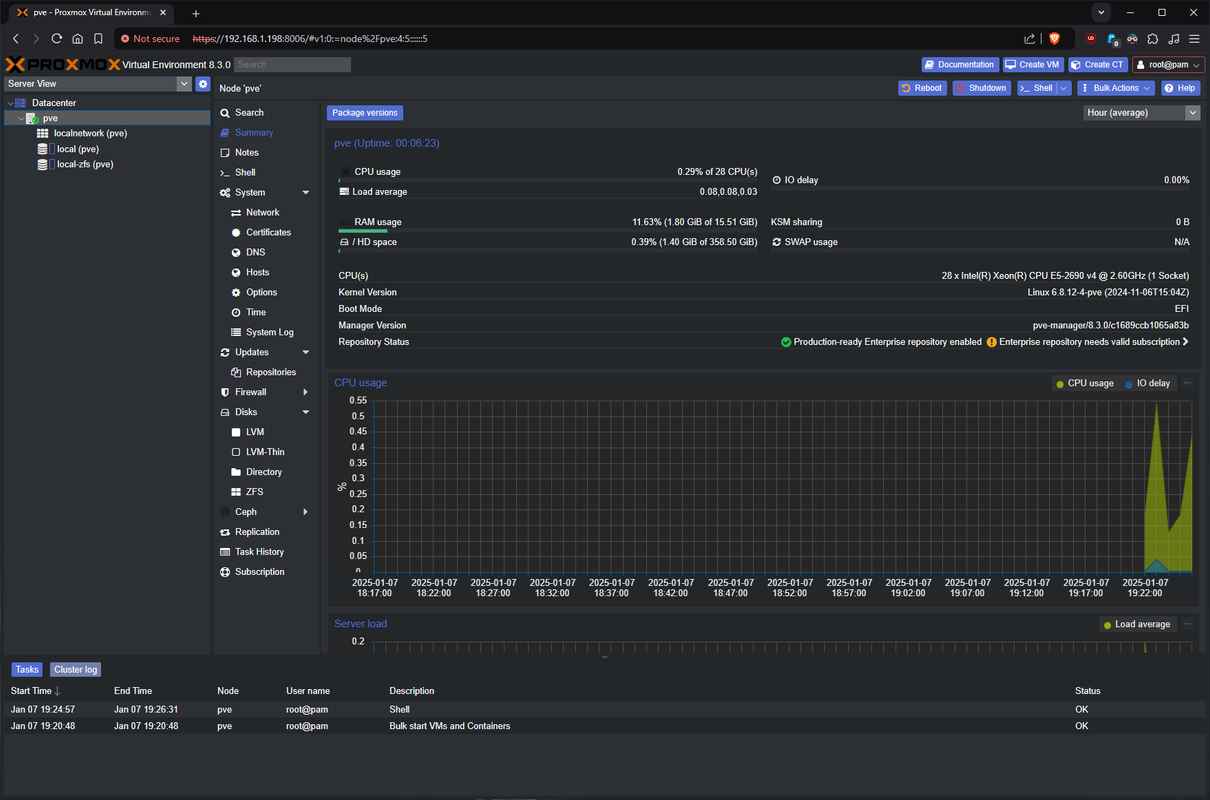Image resolution: width=1210 pixels, height=800 pixels.
Task: Click the Shutdown button
Action: tap(980, 88)
